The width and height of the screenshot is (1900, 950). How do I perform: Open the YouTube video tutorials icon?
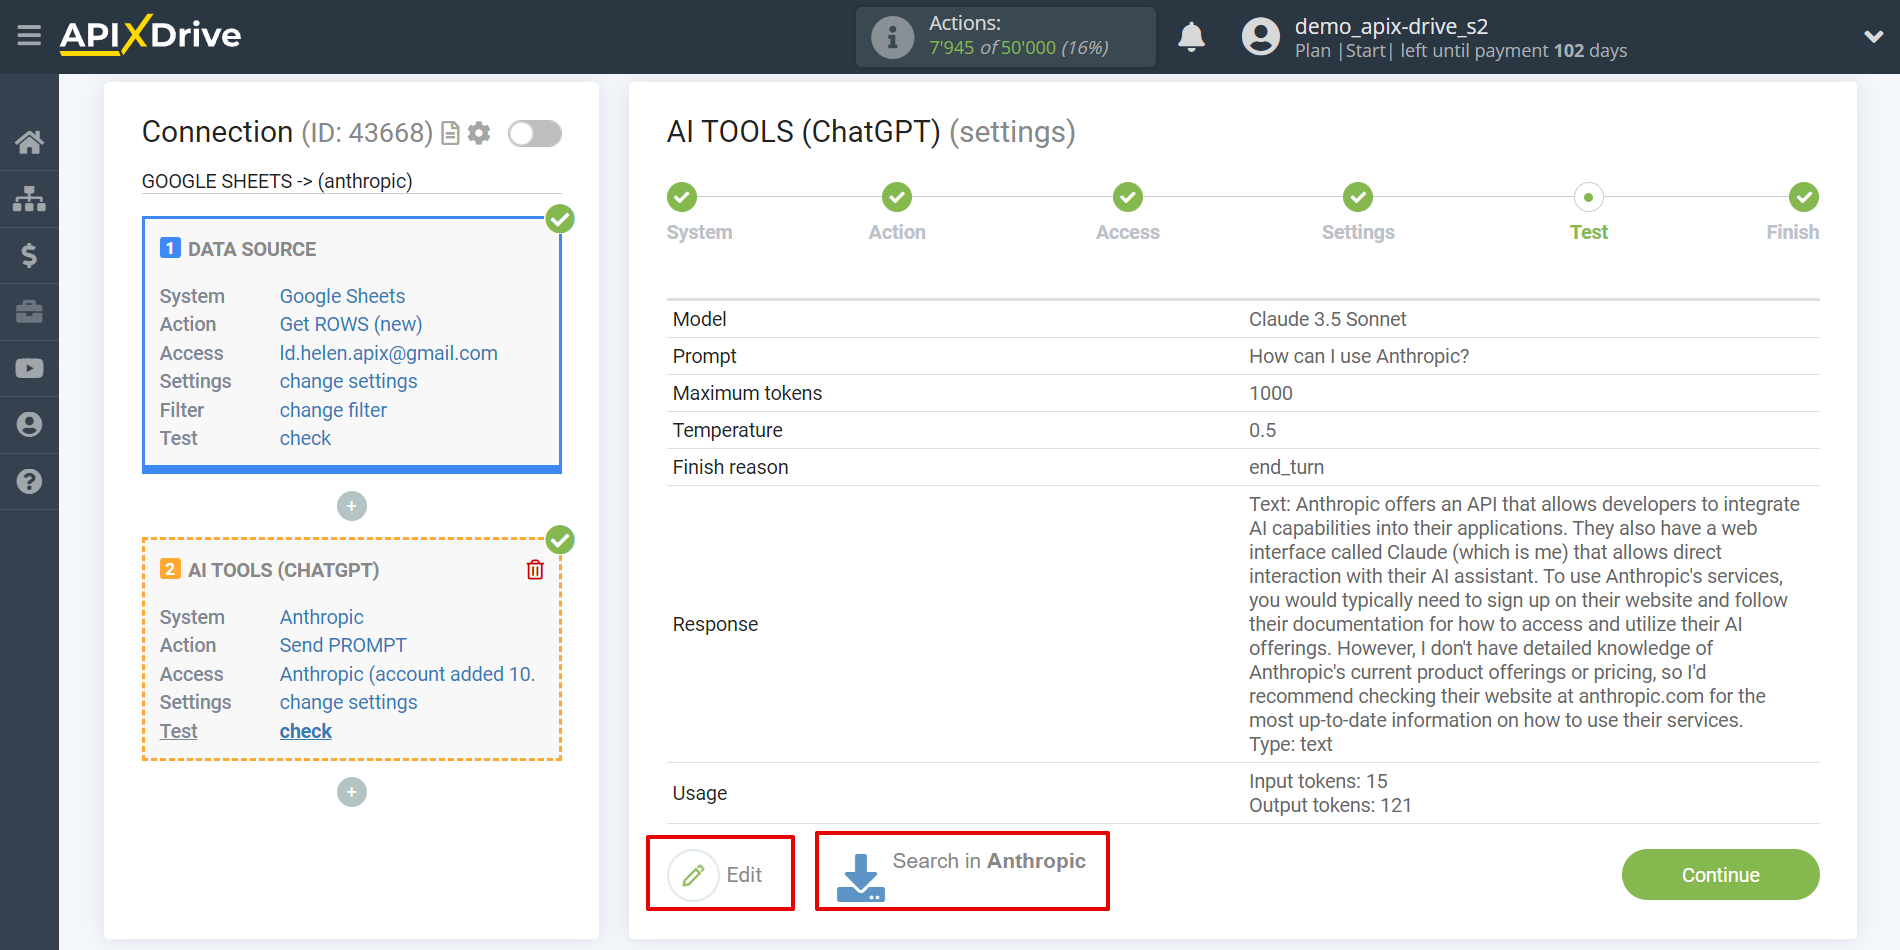pos(29,368)
